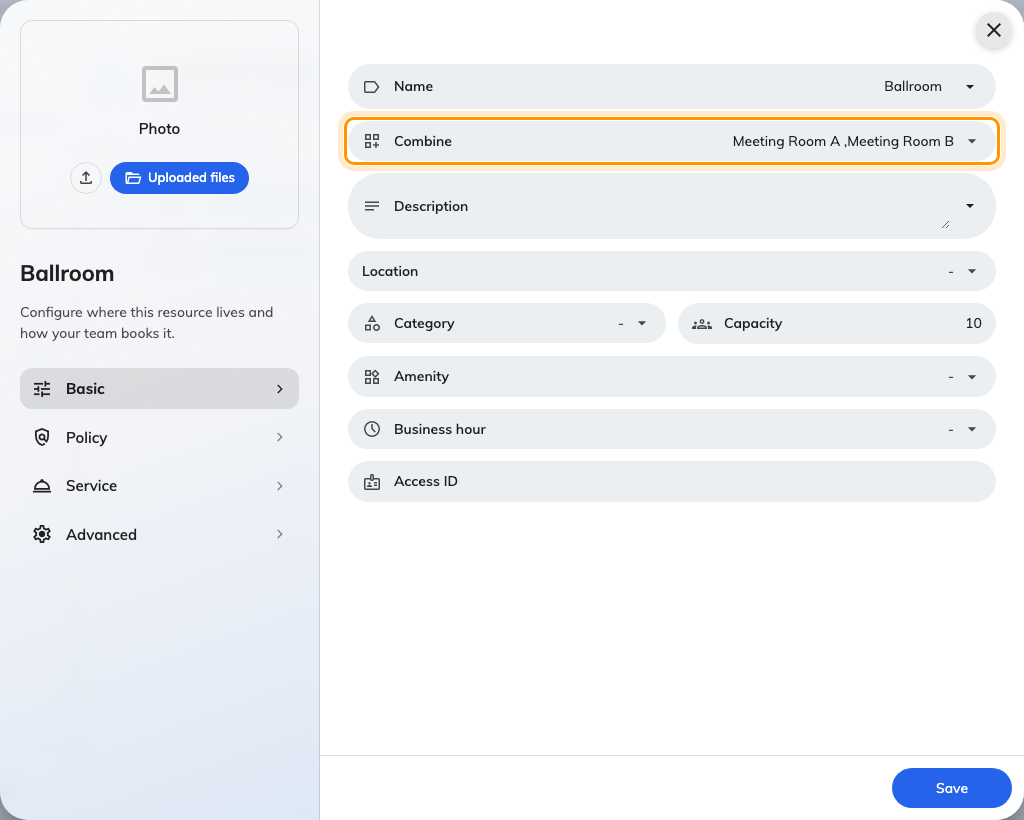Switch to the Advanced section
The height and width of the screenshot is (820, 1024).
tap(159, 534)
